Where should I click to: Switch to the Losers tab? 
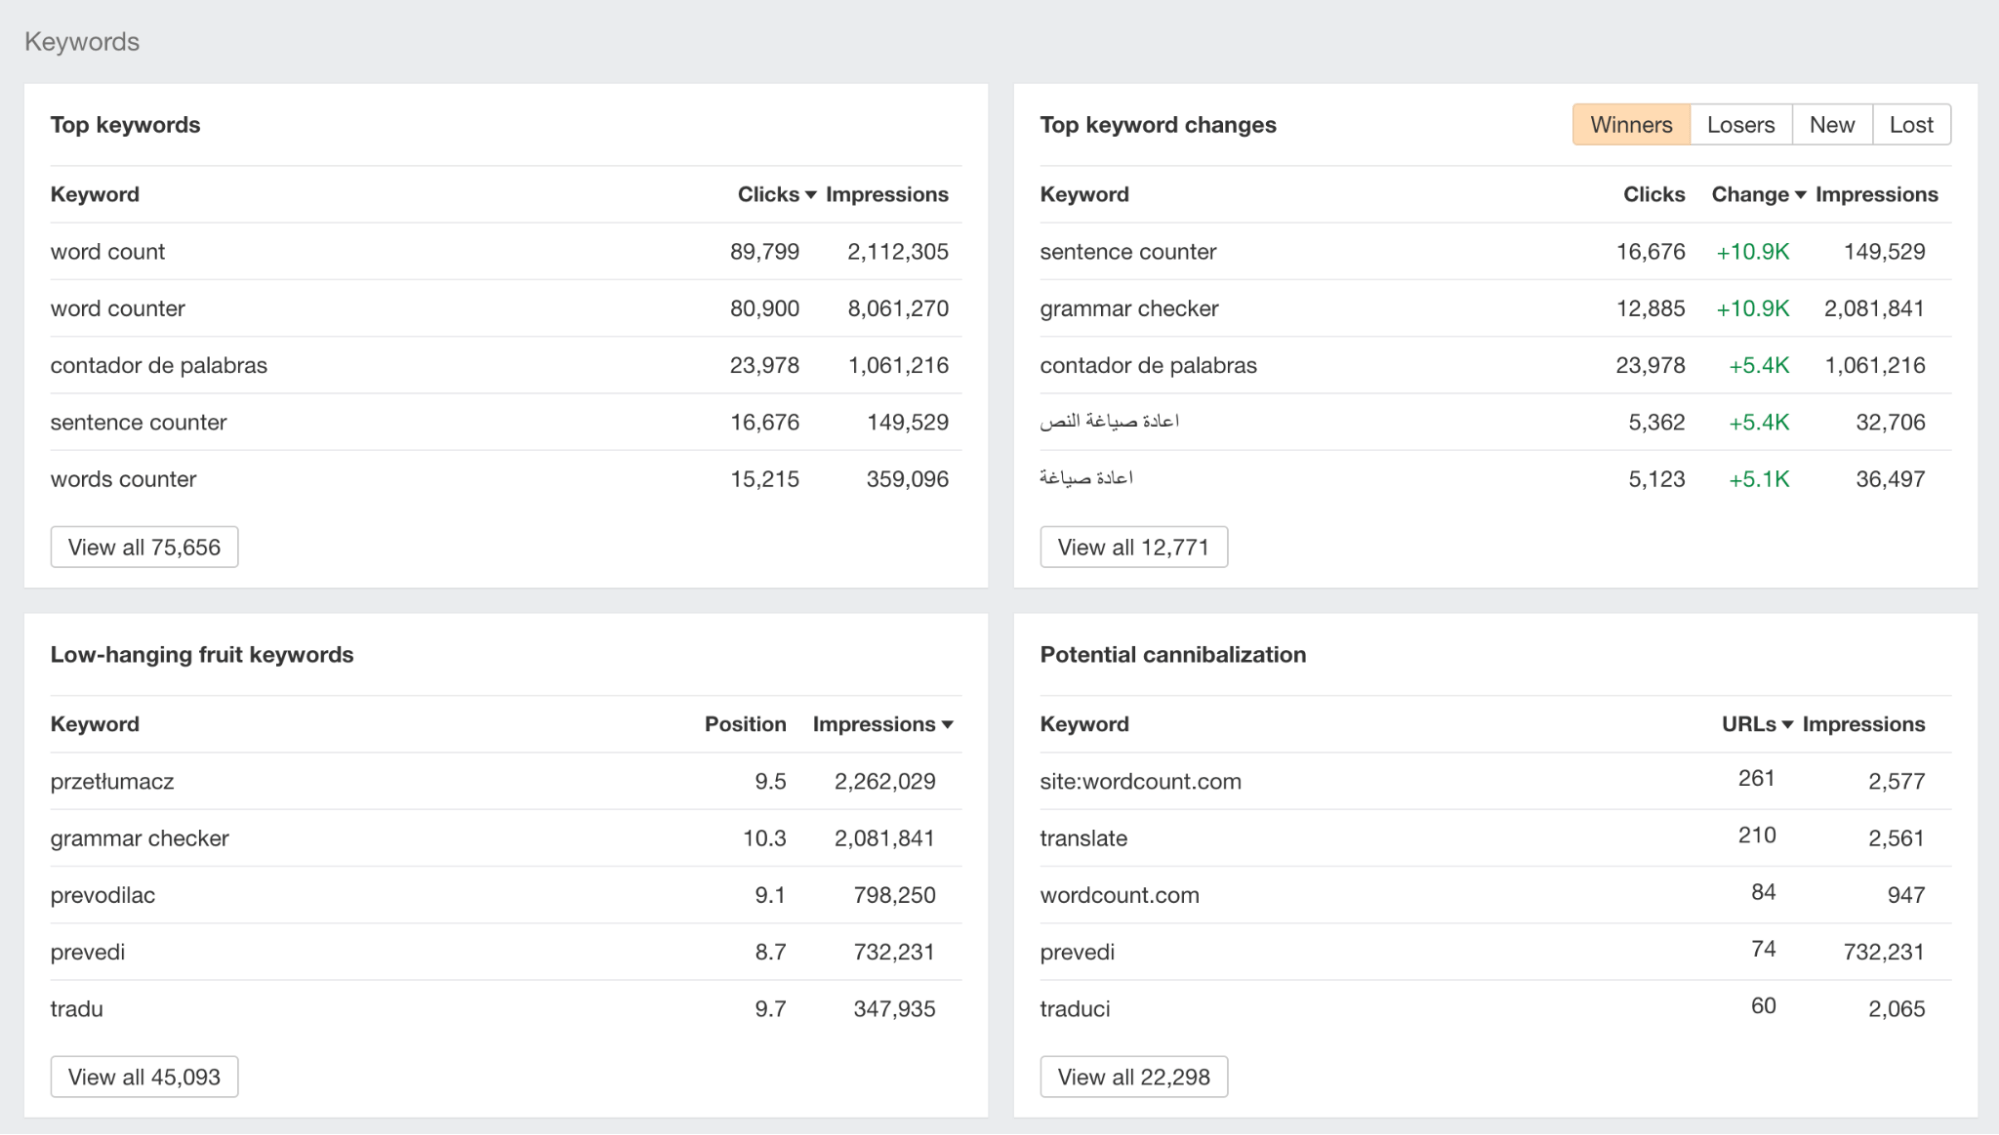[x=1740, y=124]
